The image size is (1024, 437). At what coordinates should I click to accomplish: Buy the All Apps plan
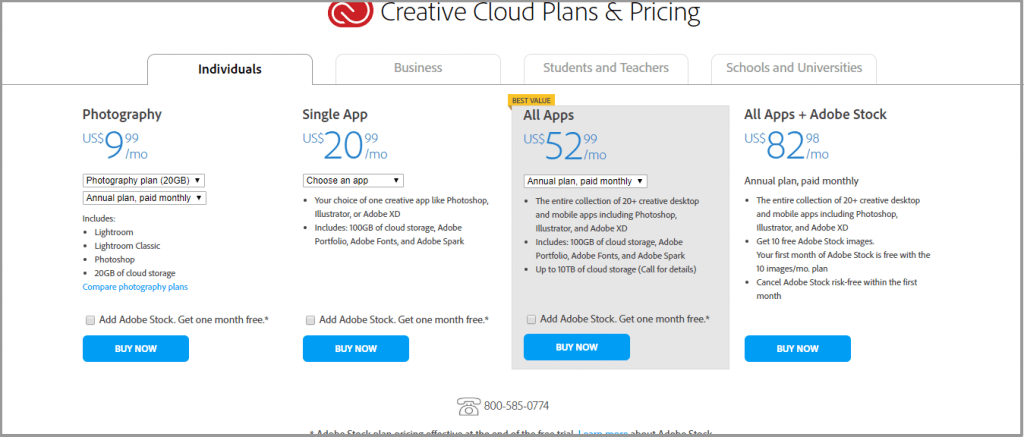point(576,347)
